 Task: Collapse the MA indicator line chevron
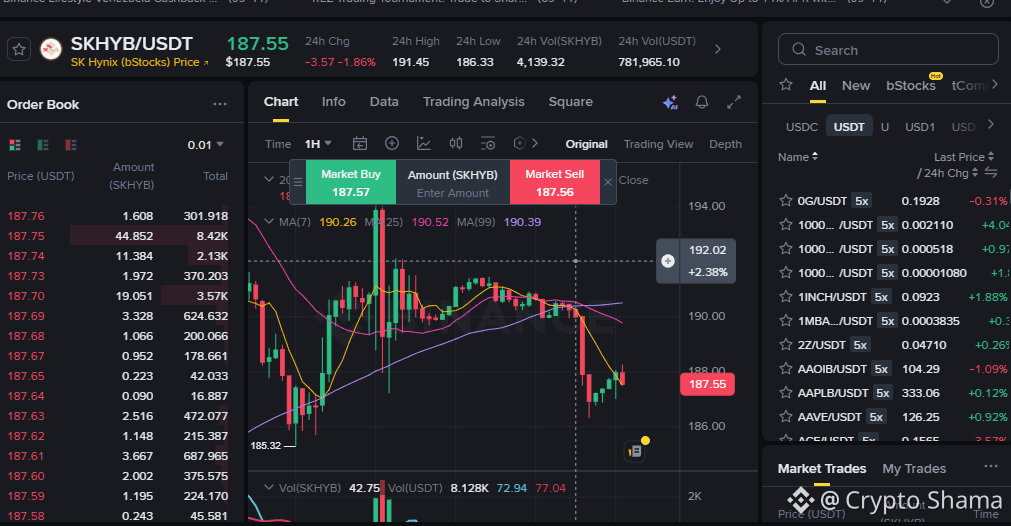click(x=269, y=222)
